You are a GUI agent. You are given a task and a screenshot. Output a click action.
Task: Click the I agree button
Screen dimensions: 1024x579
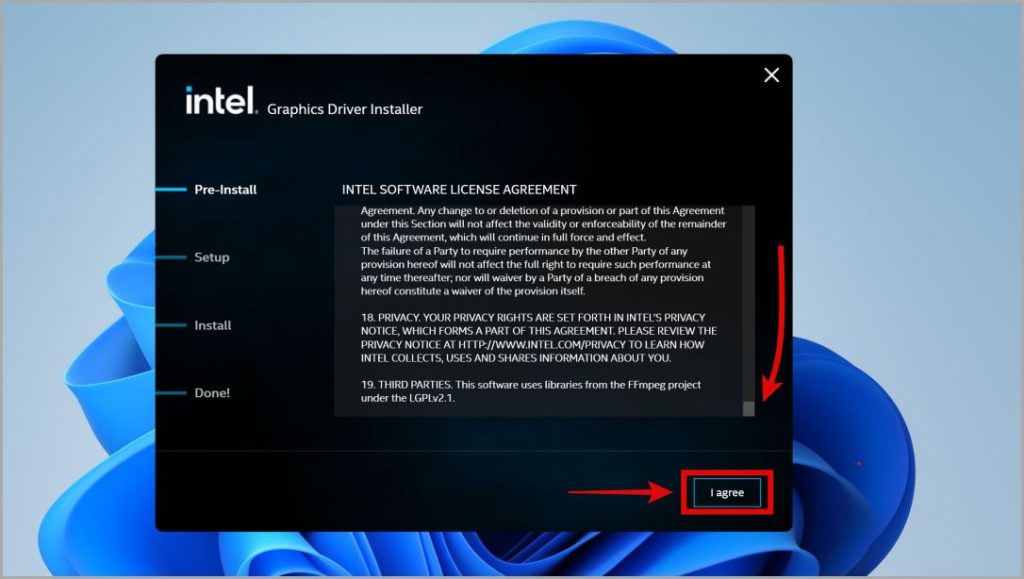click(727, 492)
